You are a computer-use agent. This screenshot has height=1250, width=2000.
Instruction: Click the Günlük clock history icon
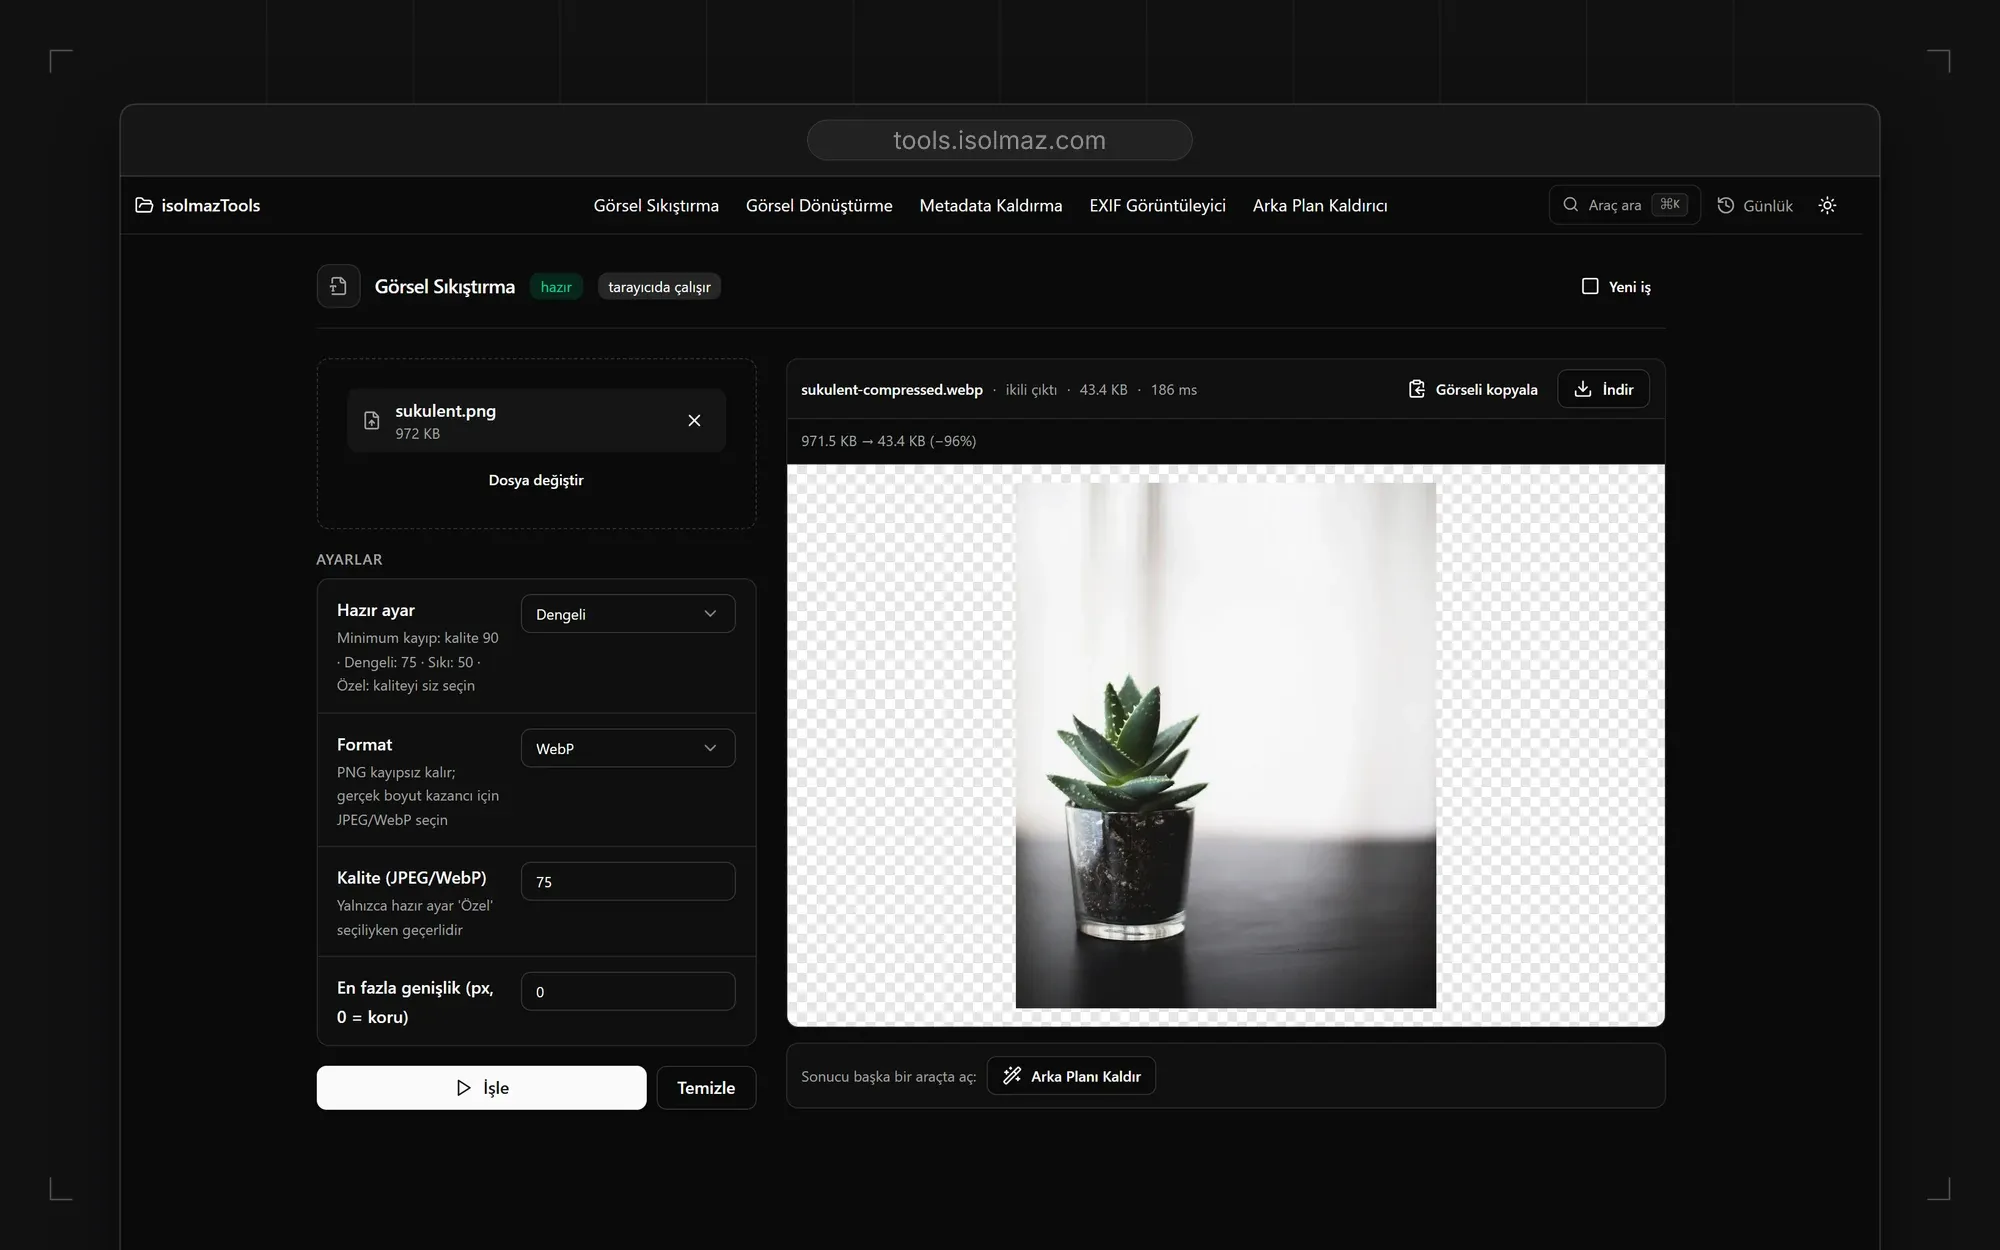(1726, 205)
